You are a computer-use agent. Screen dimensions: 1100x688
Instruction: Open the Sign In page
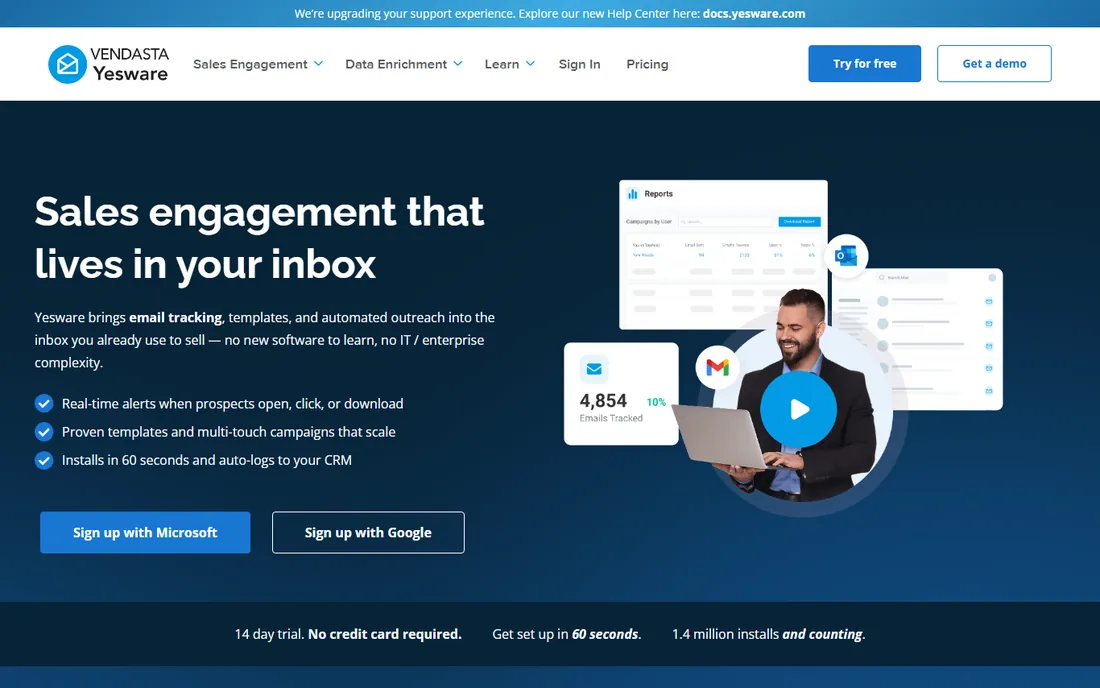coord(579,64)
